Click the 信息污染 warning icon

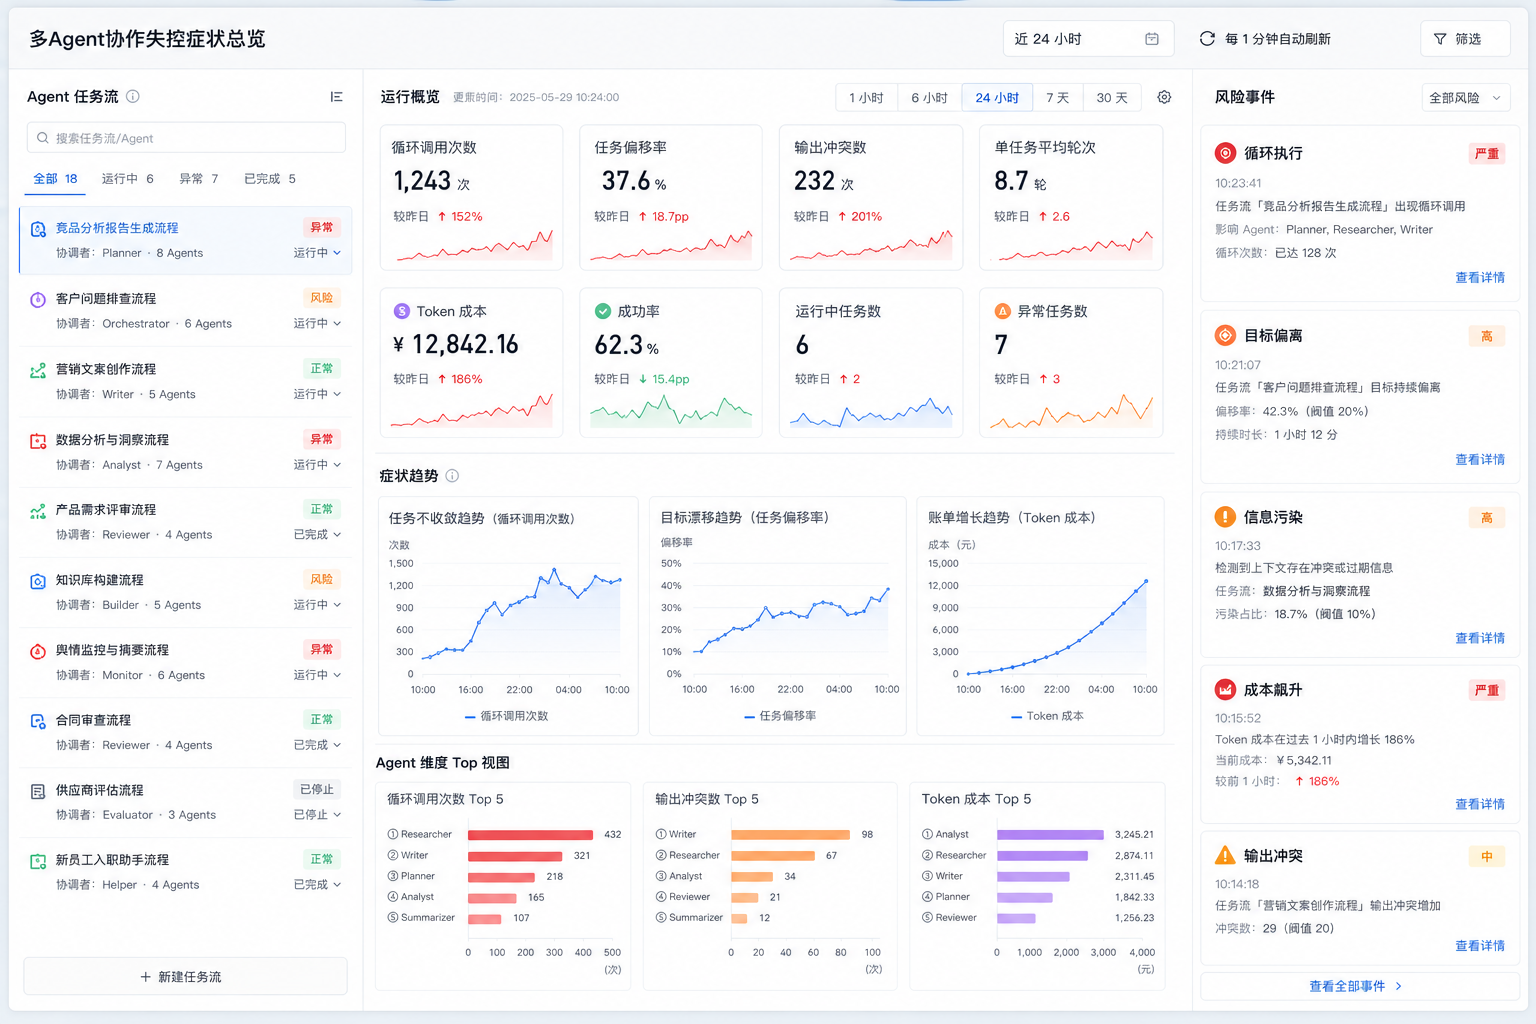pyautogui.click(x=1225, y=517)
